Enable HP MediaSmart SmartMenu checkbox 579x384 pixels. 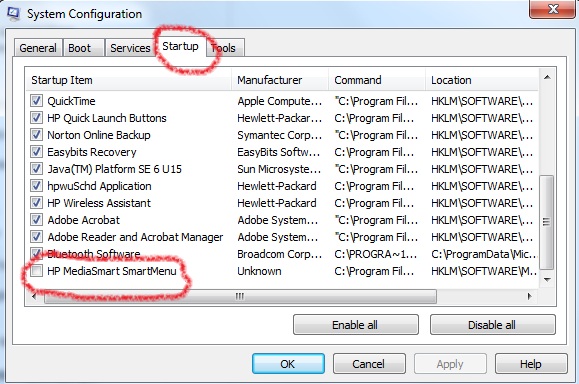[36, 271]
